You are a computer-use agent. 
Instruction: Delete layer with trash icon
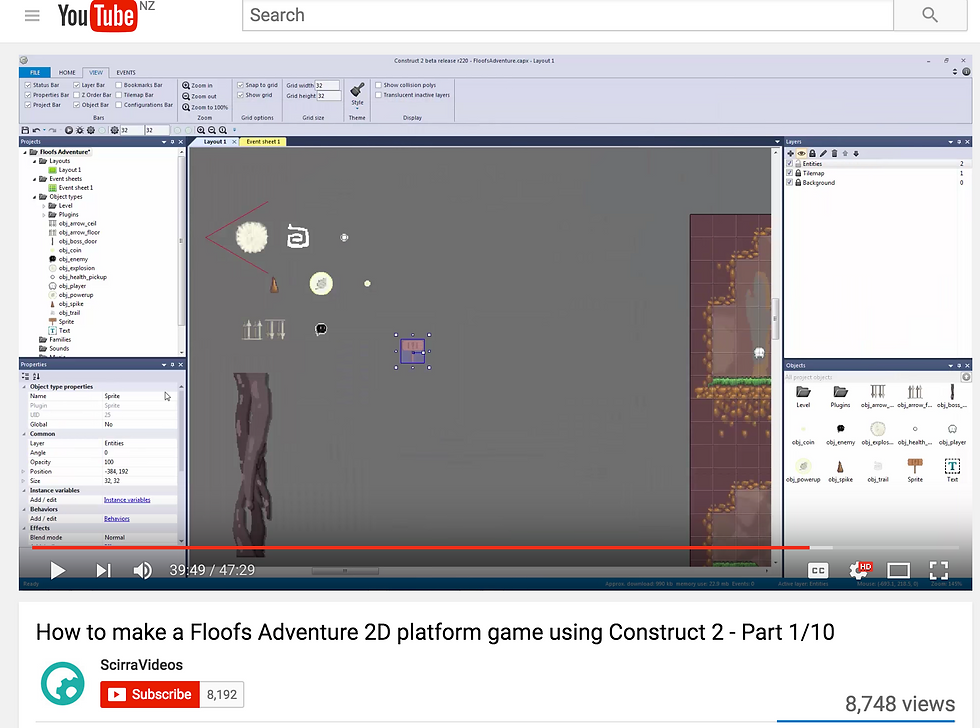[x=834, y=153]
